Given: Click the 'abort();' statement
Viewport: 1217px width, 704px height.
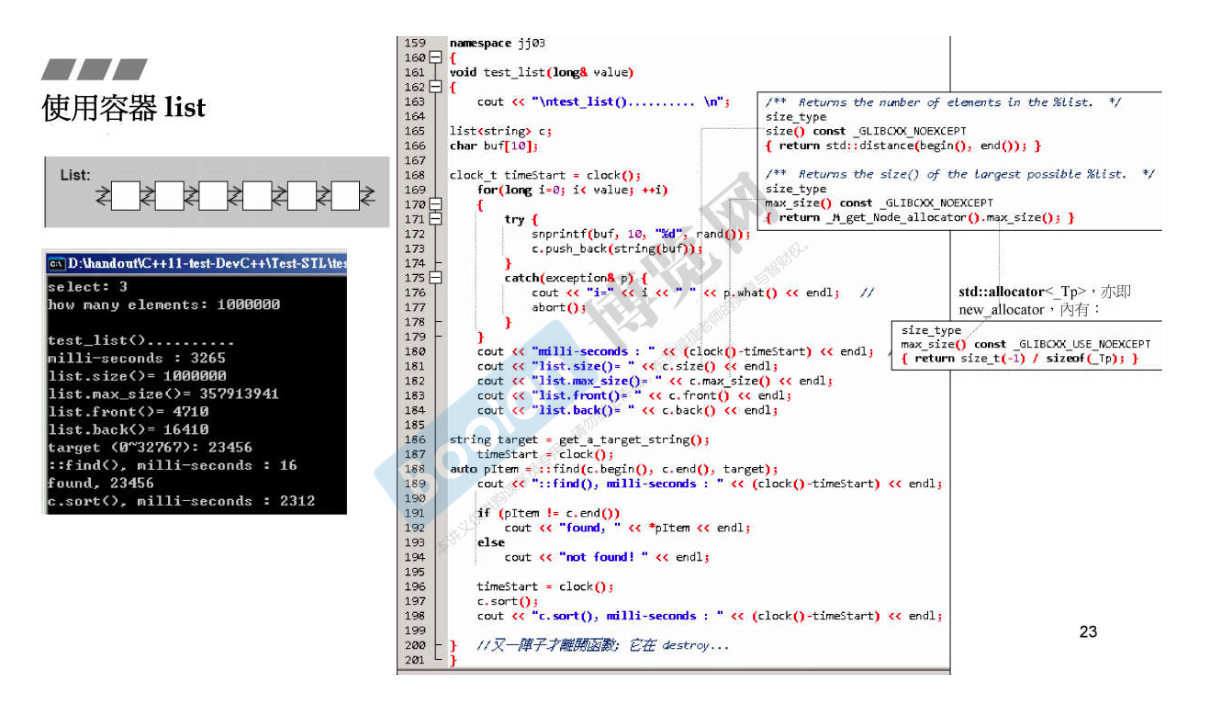Looking at the screenshot, I should (x=560, y=307).
